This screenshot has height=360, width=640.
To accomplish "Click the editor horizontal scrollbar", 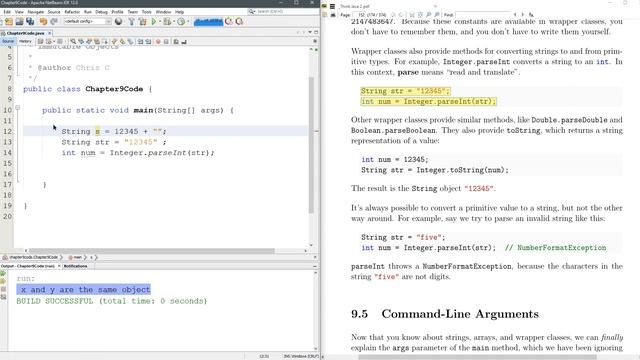I will pyautogui.click(x=151, y=251).
